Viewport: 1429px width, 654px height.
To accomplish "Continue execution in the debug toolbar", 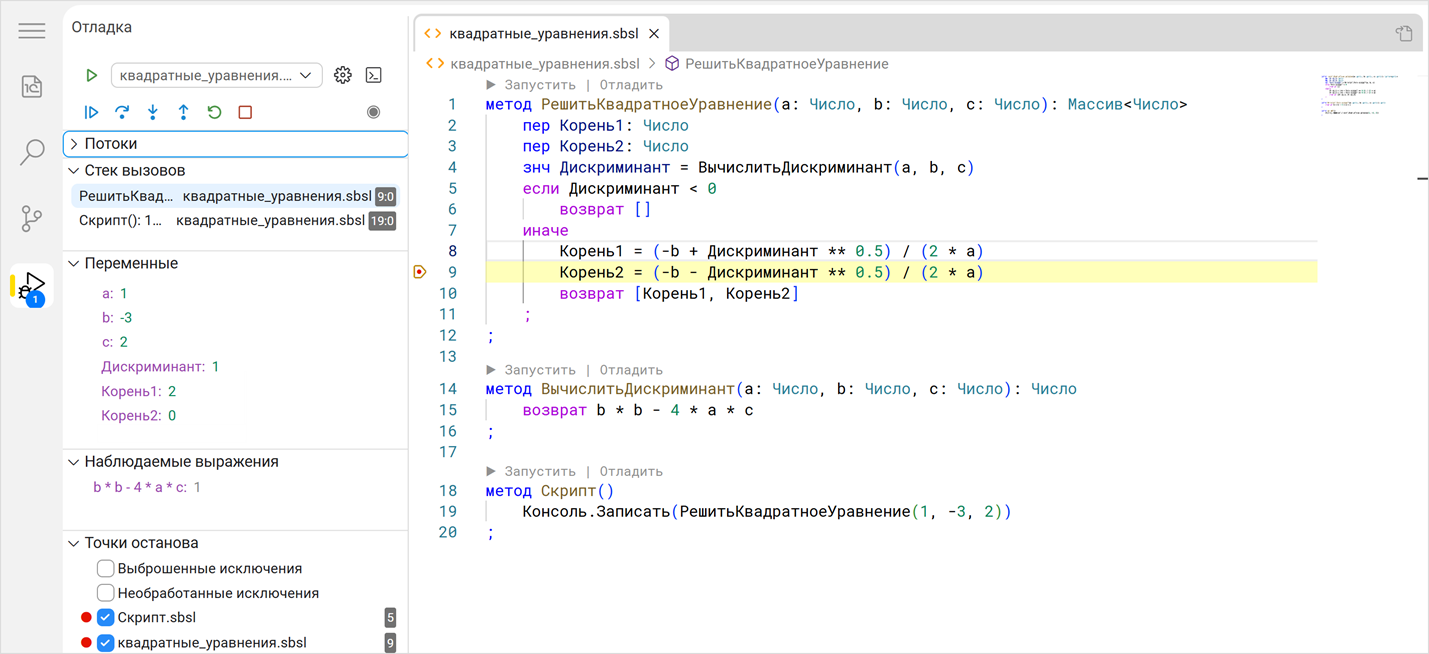I will pyautogui.click(x=91, y=112).
